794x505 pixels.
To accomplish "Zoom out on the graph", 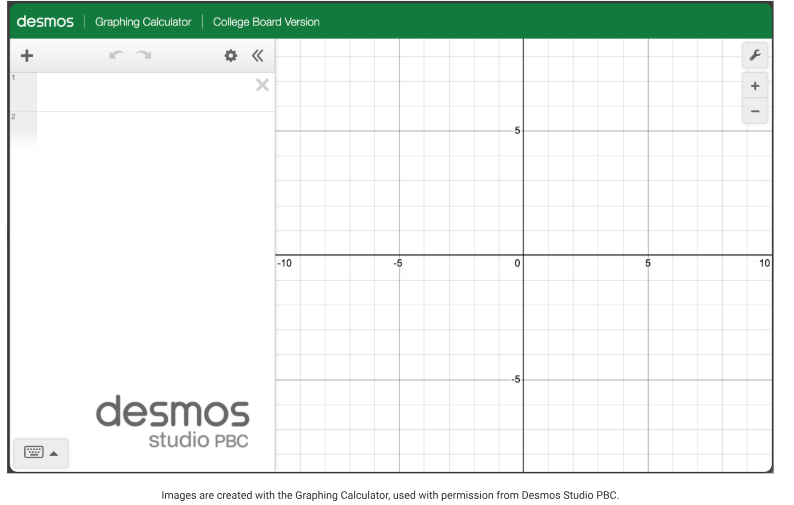I will 755,111.
